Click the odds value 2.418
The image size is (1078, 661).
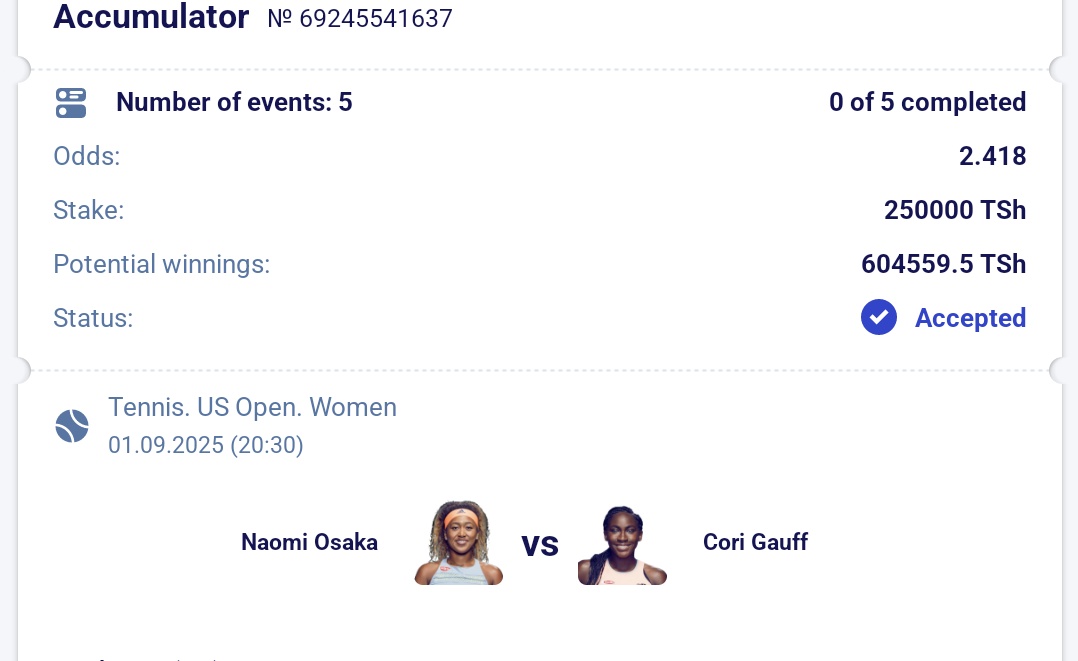pyautogui.click(x=993, y=156)
